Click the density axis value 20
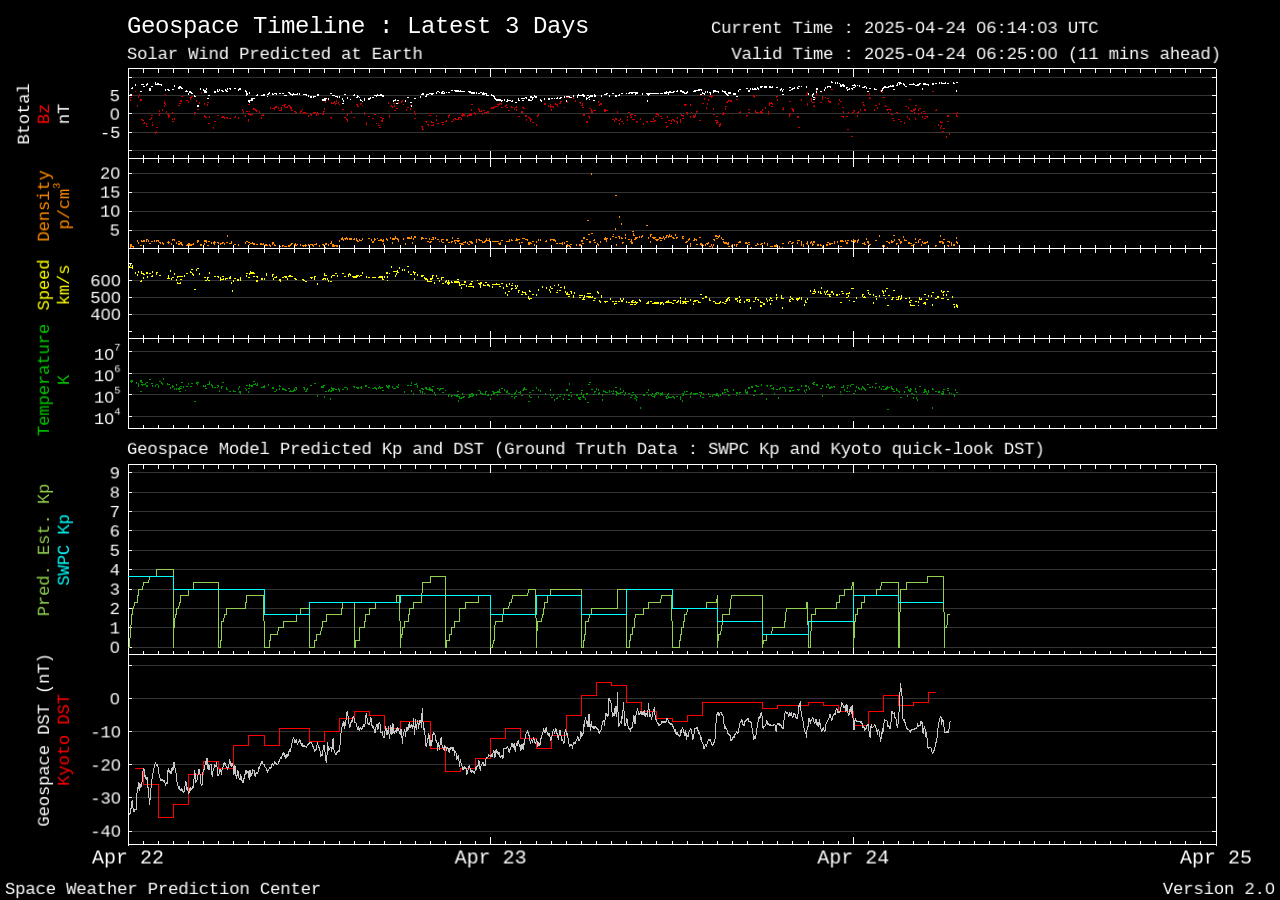This screenshot has width=1280, height=900. pos(110,173)
